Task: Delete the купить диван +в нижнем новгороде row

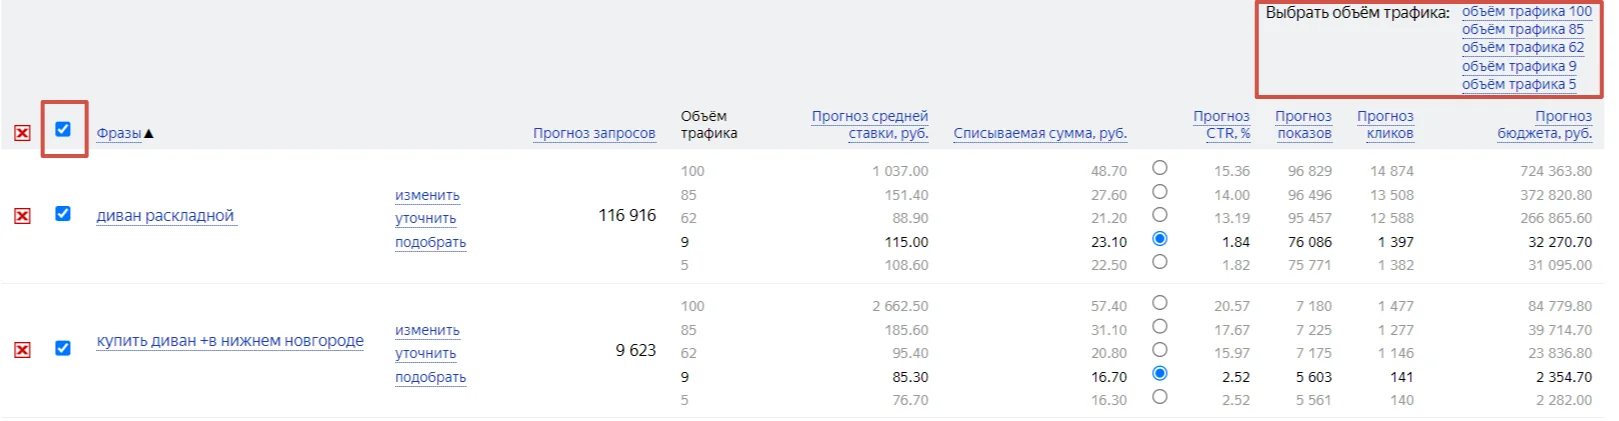Action: (22, 350)
